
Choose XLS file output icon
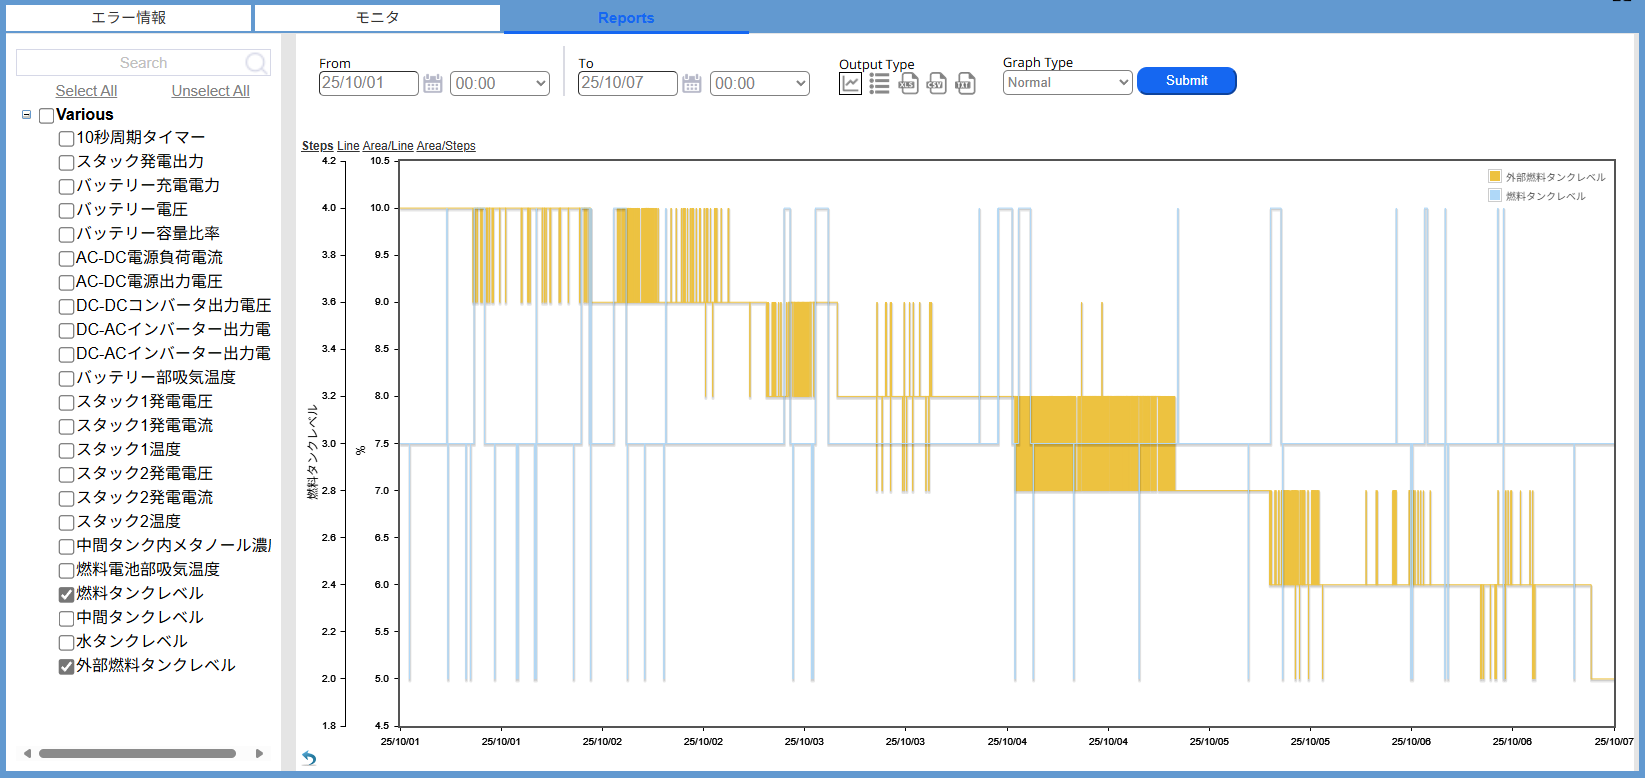(x=908, y=84)
